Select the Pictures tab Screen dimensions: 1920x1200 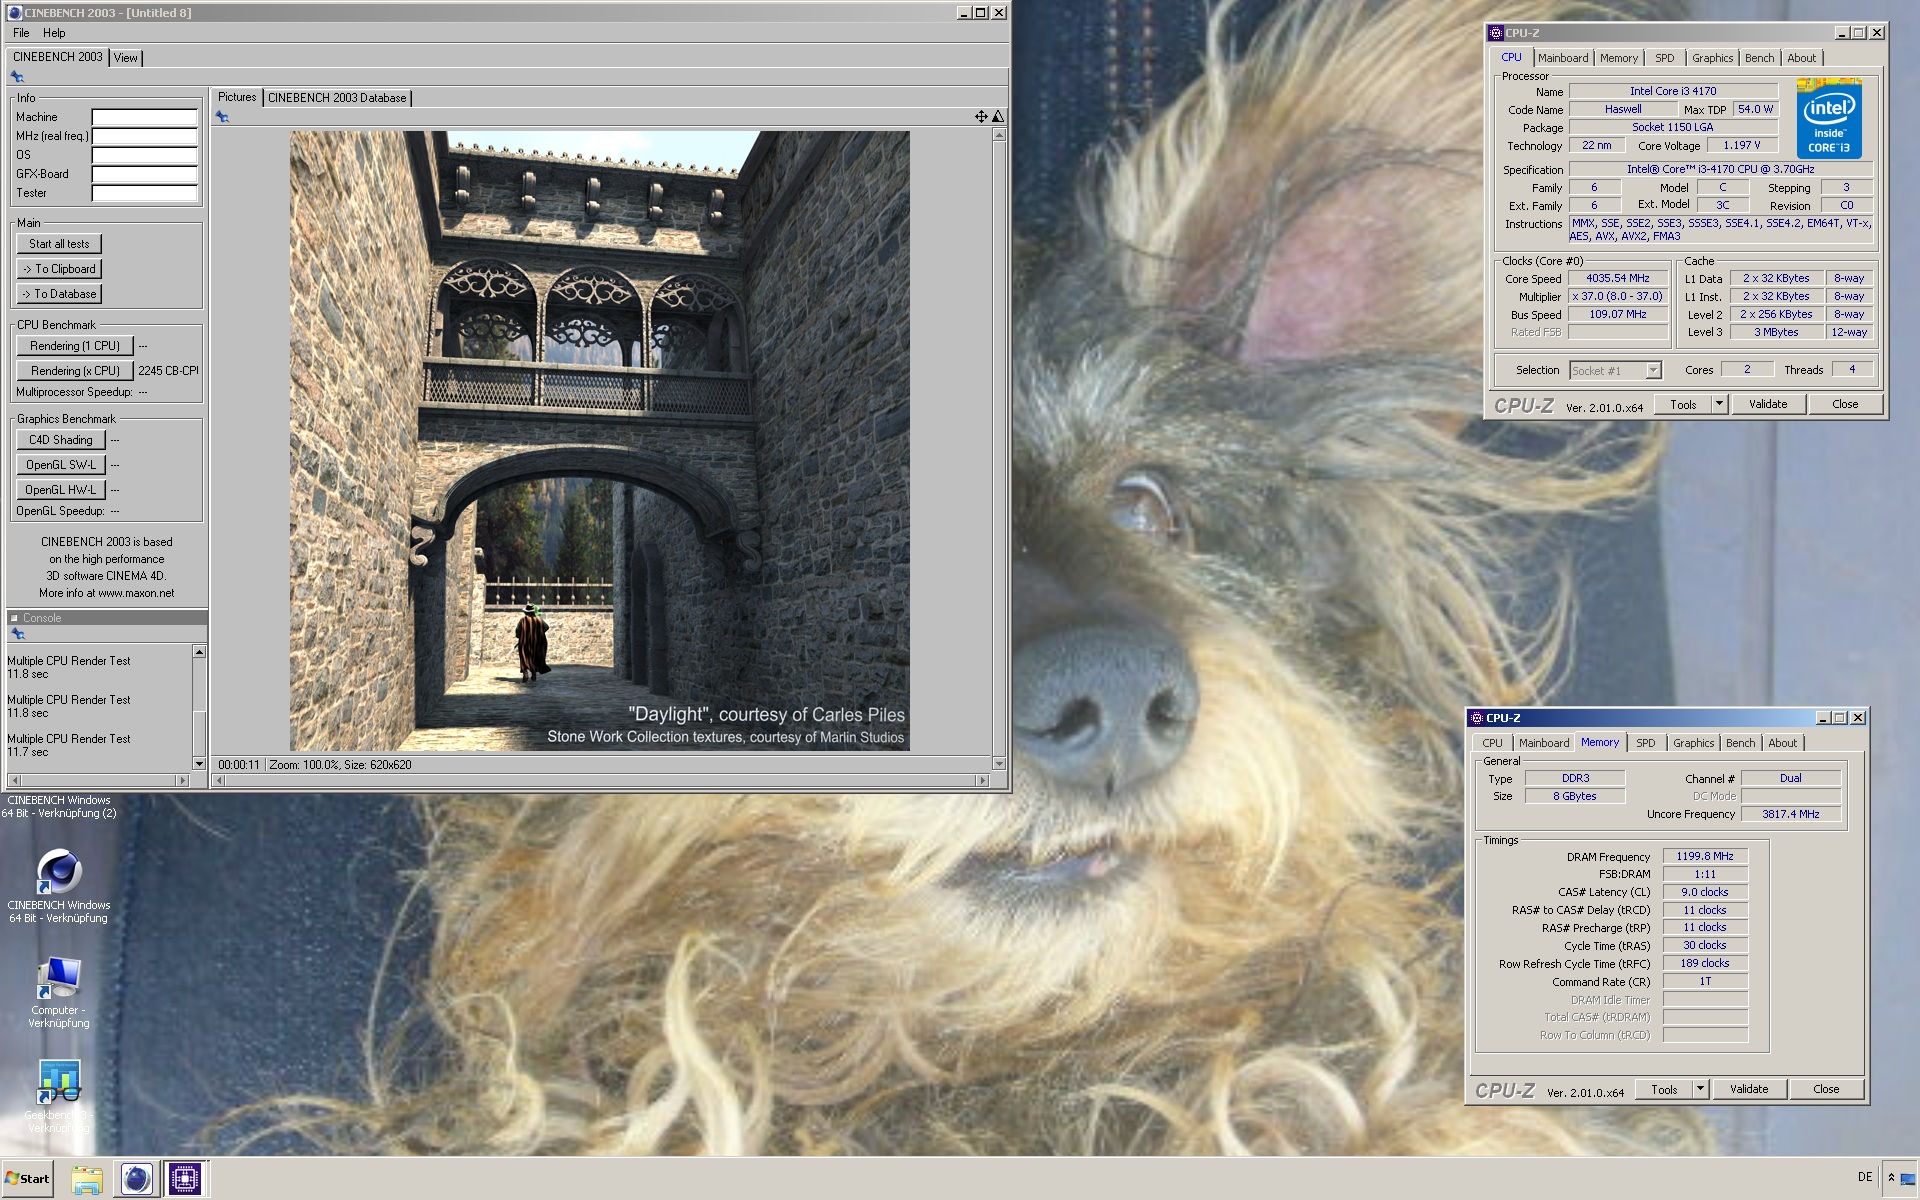tap(237, 97)
